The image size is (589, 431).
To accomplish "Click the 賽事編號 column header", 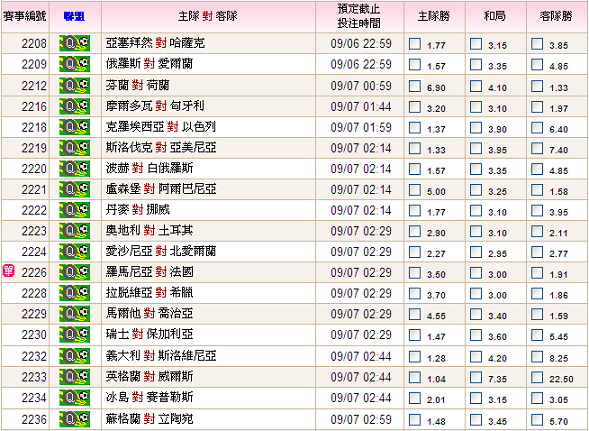I will coord(25,17).
